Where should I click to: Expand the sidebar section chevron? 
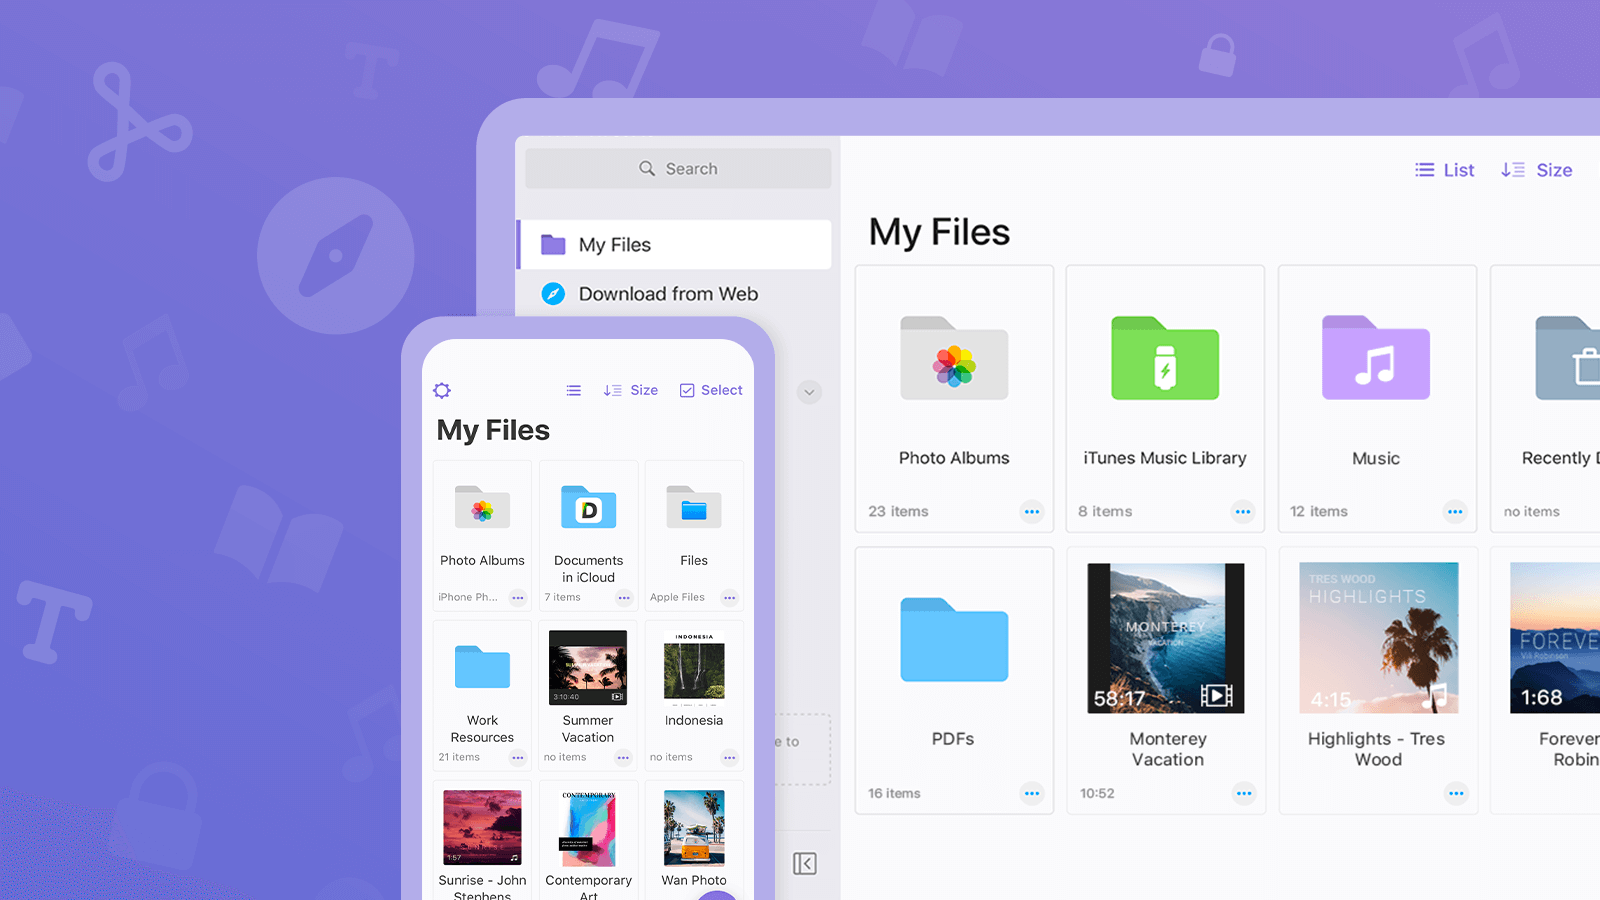pos(810,392)
